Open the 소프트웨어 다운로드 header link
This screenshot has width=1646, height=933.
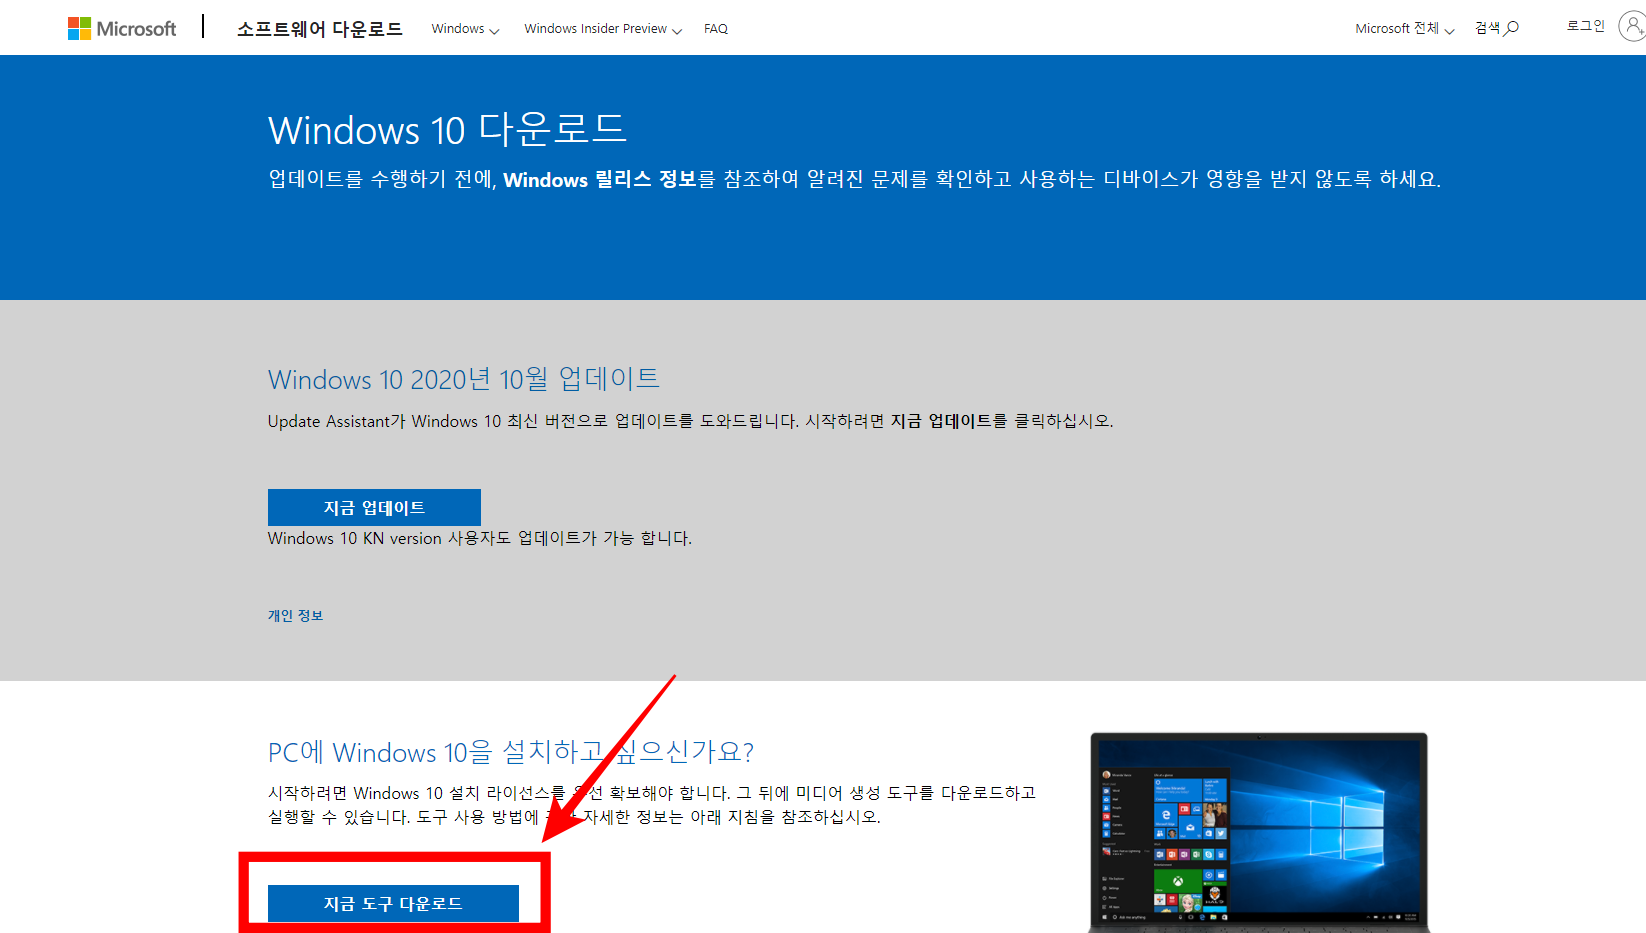click(319, 29)
